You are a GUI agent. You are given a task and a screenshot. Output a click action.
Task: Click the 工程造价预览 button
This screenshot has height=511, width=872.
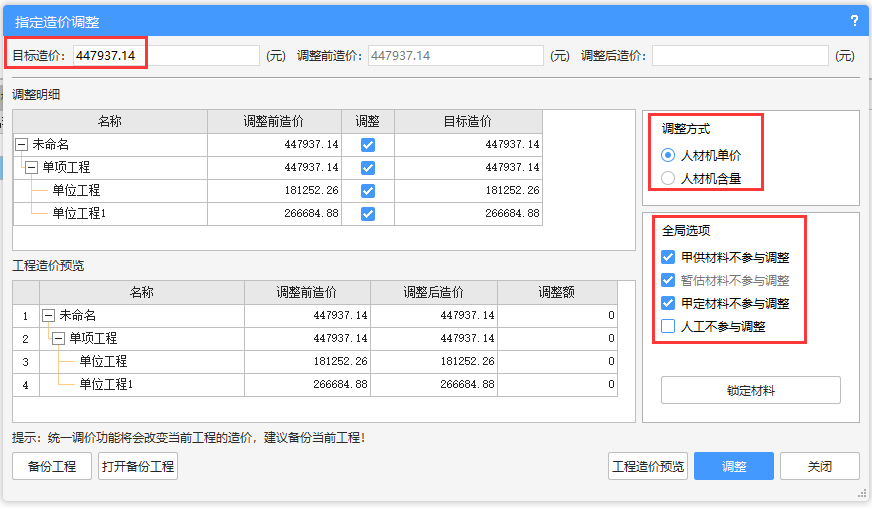pos(648,466)
